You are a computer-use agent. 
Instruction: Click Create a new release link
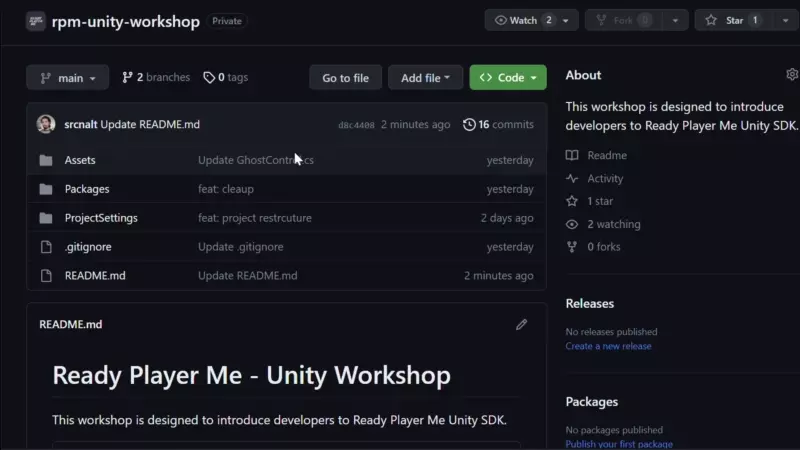(x=608, y=346)
